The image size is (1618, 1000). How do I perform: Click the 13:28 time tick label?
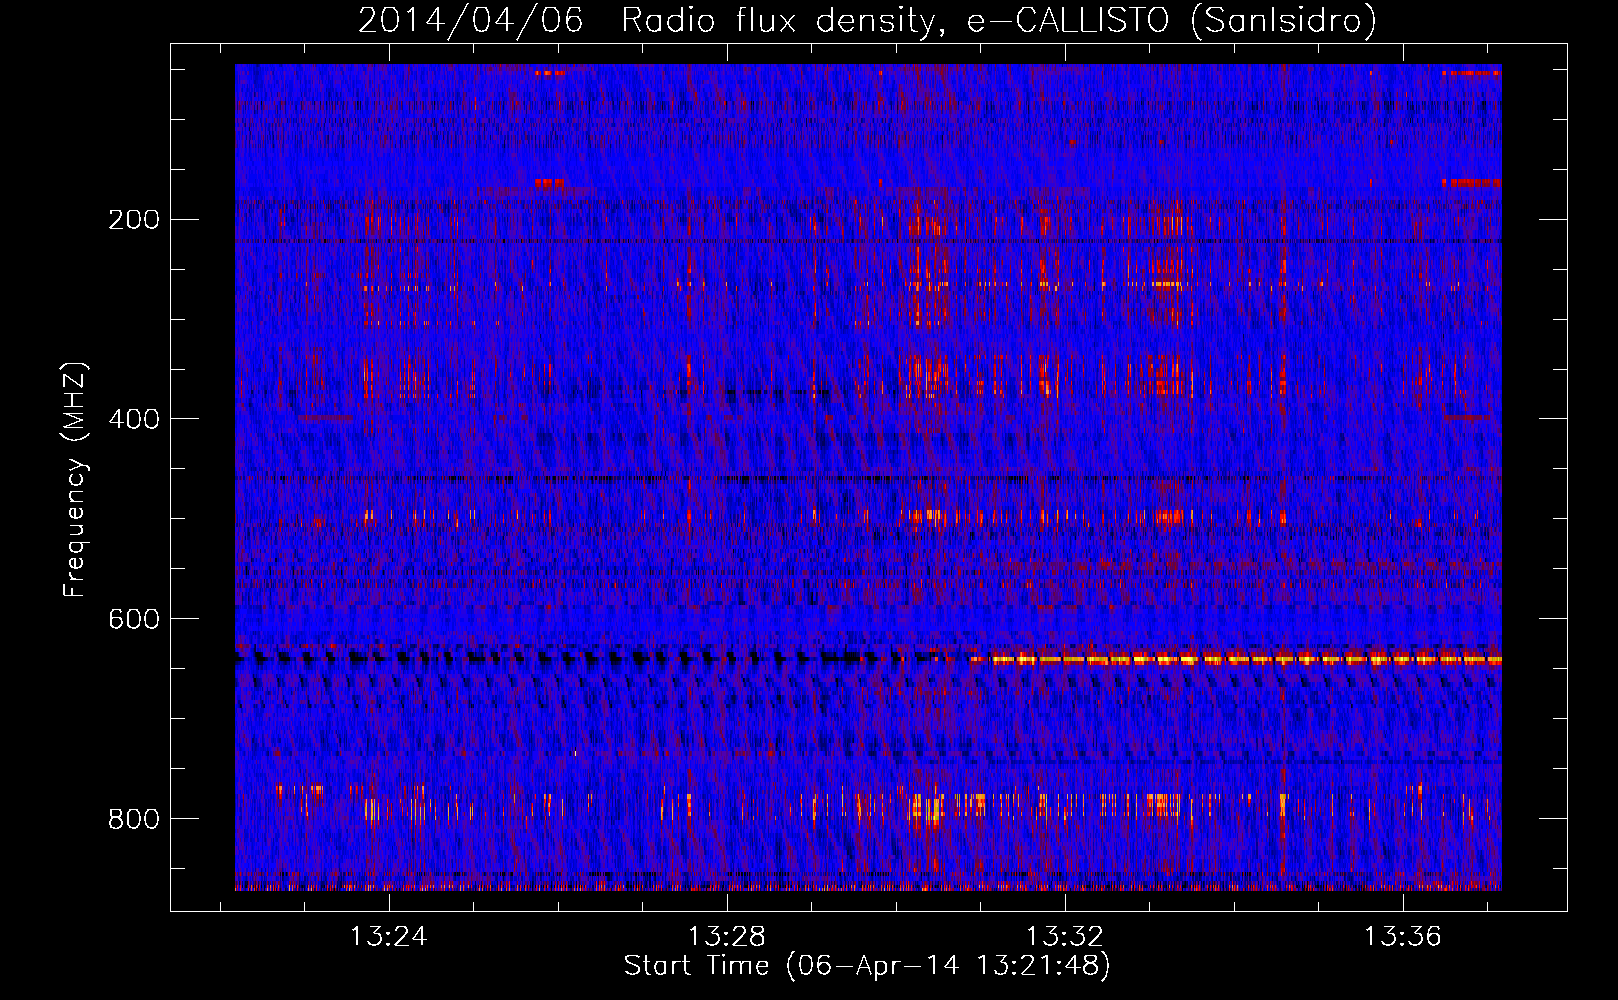tap(727, 936)
